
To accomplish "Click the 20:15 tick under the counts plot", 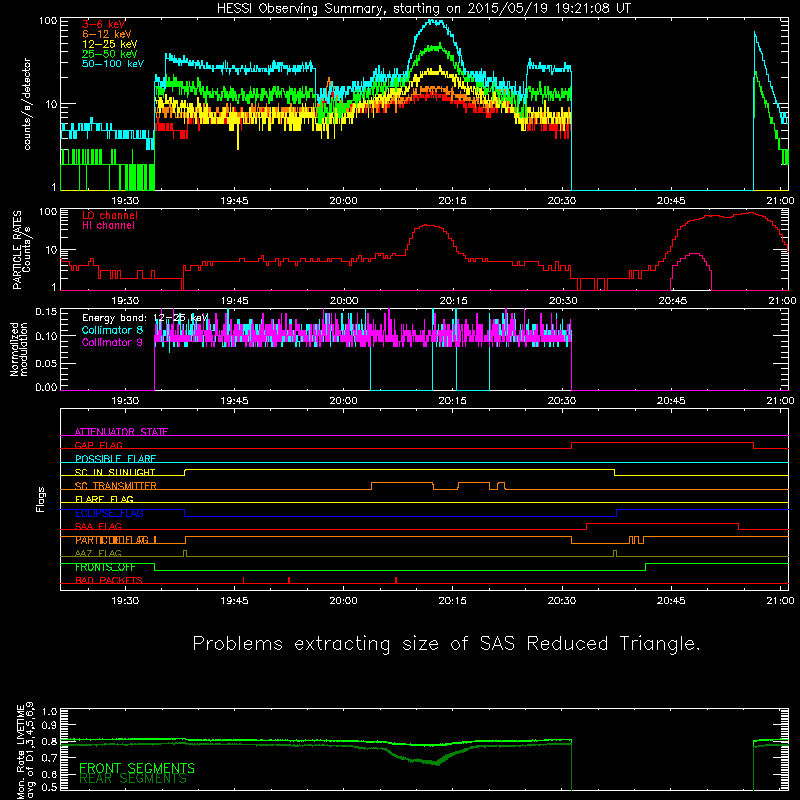I will (x=453, y=201).
